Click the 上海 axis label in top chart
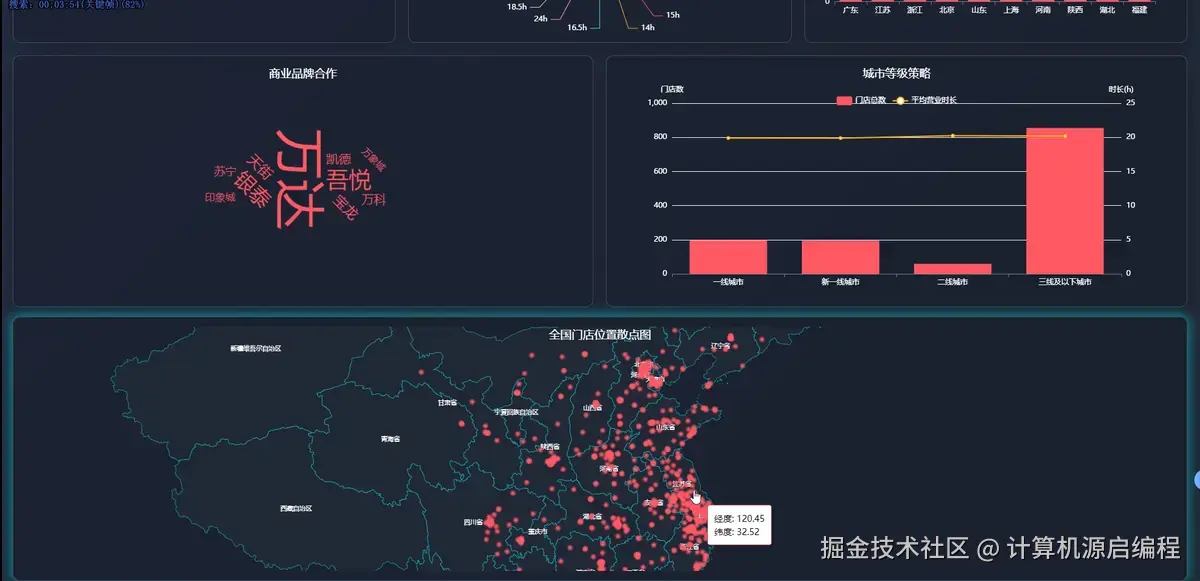Image resolution: width=1200 pixels, height=581 pixels. (x=1011, y=10)
